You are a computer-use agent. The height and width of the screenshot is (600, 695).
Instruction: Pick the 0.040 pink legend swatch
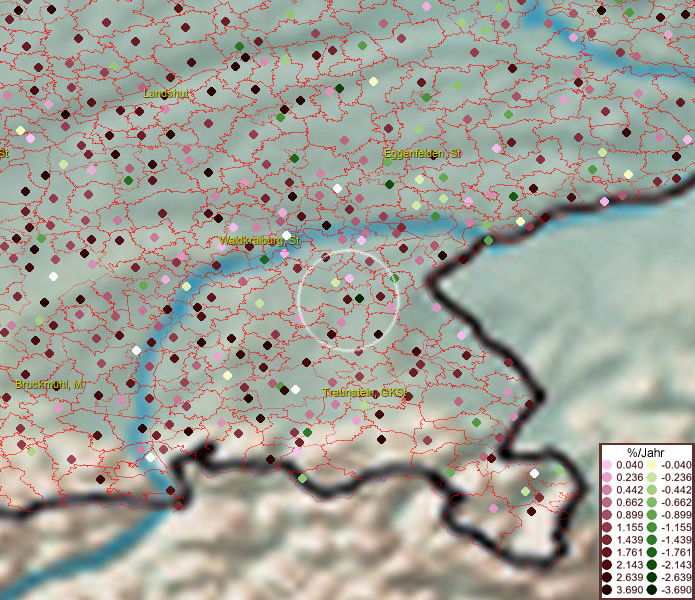click(607, 465)
